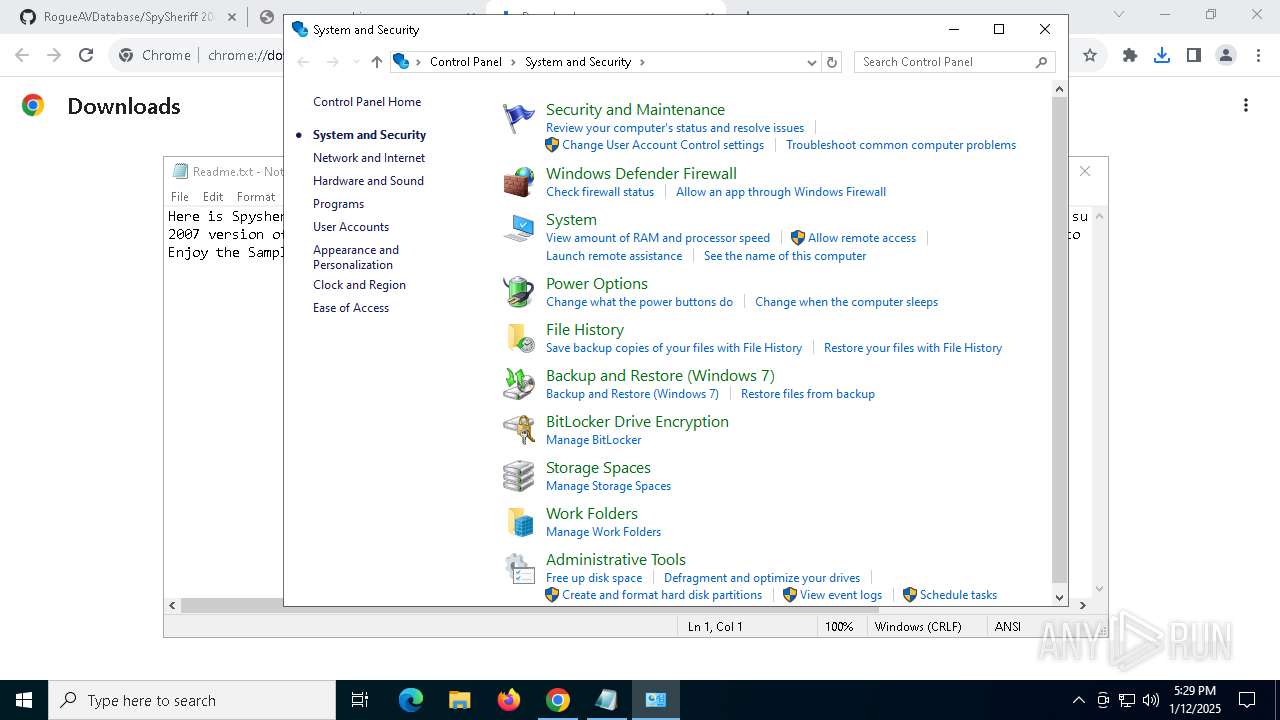Screen dimensions: 1280x720
Task: Open Security and Maintenance flag icon
Action: (518, 118)
